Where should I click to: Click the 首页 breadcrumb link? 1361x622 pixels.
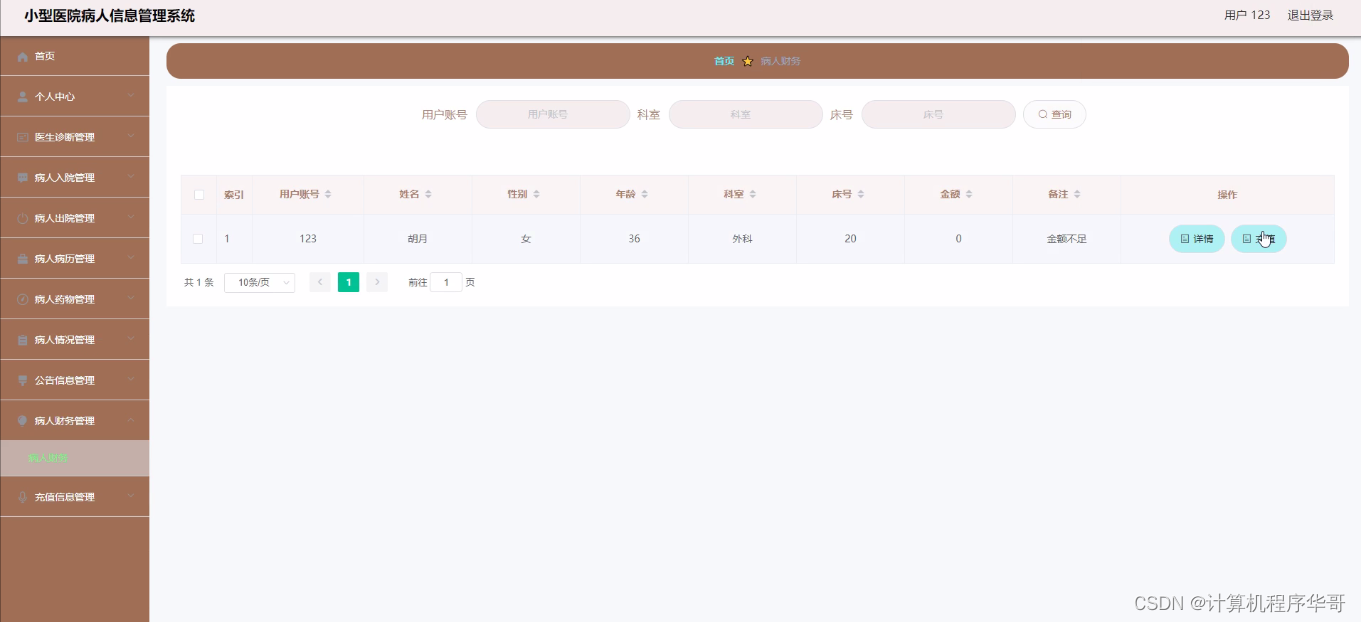tap(724, 61)
